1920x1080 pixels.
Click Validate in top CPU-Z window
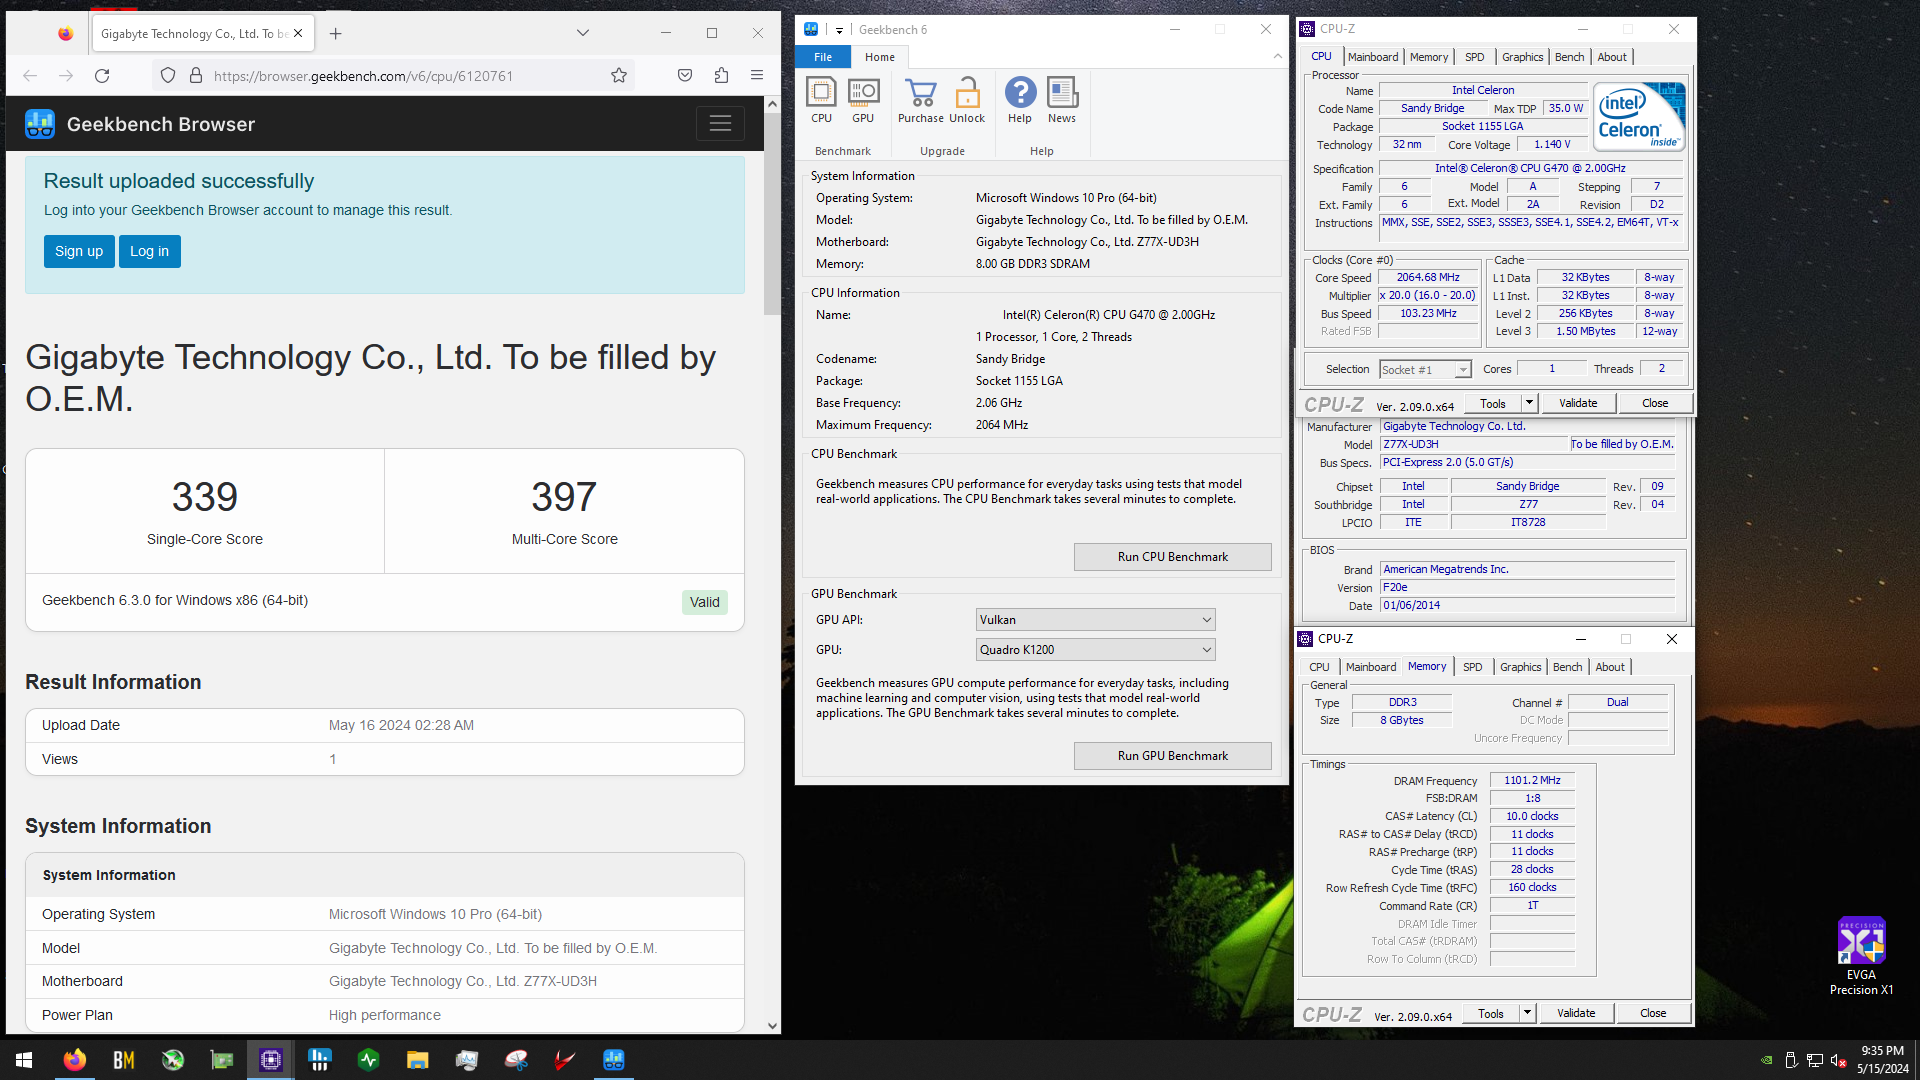click(x=1578, y=403)
